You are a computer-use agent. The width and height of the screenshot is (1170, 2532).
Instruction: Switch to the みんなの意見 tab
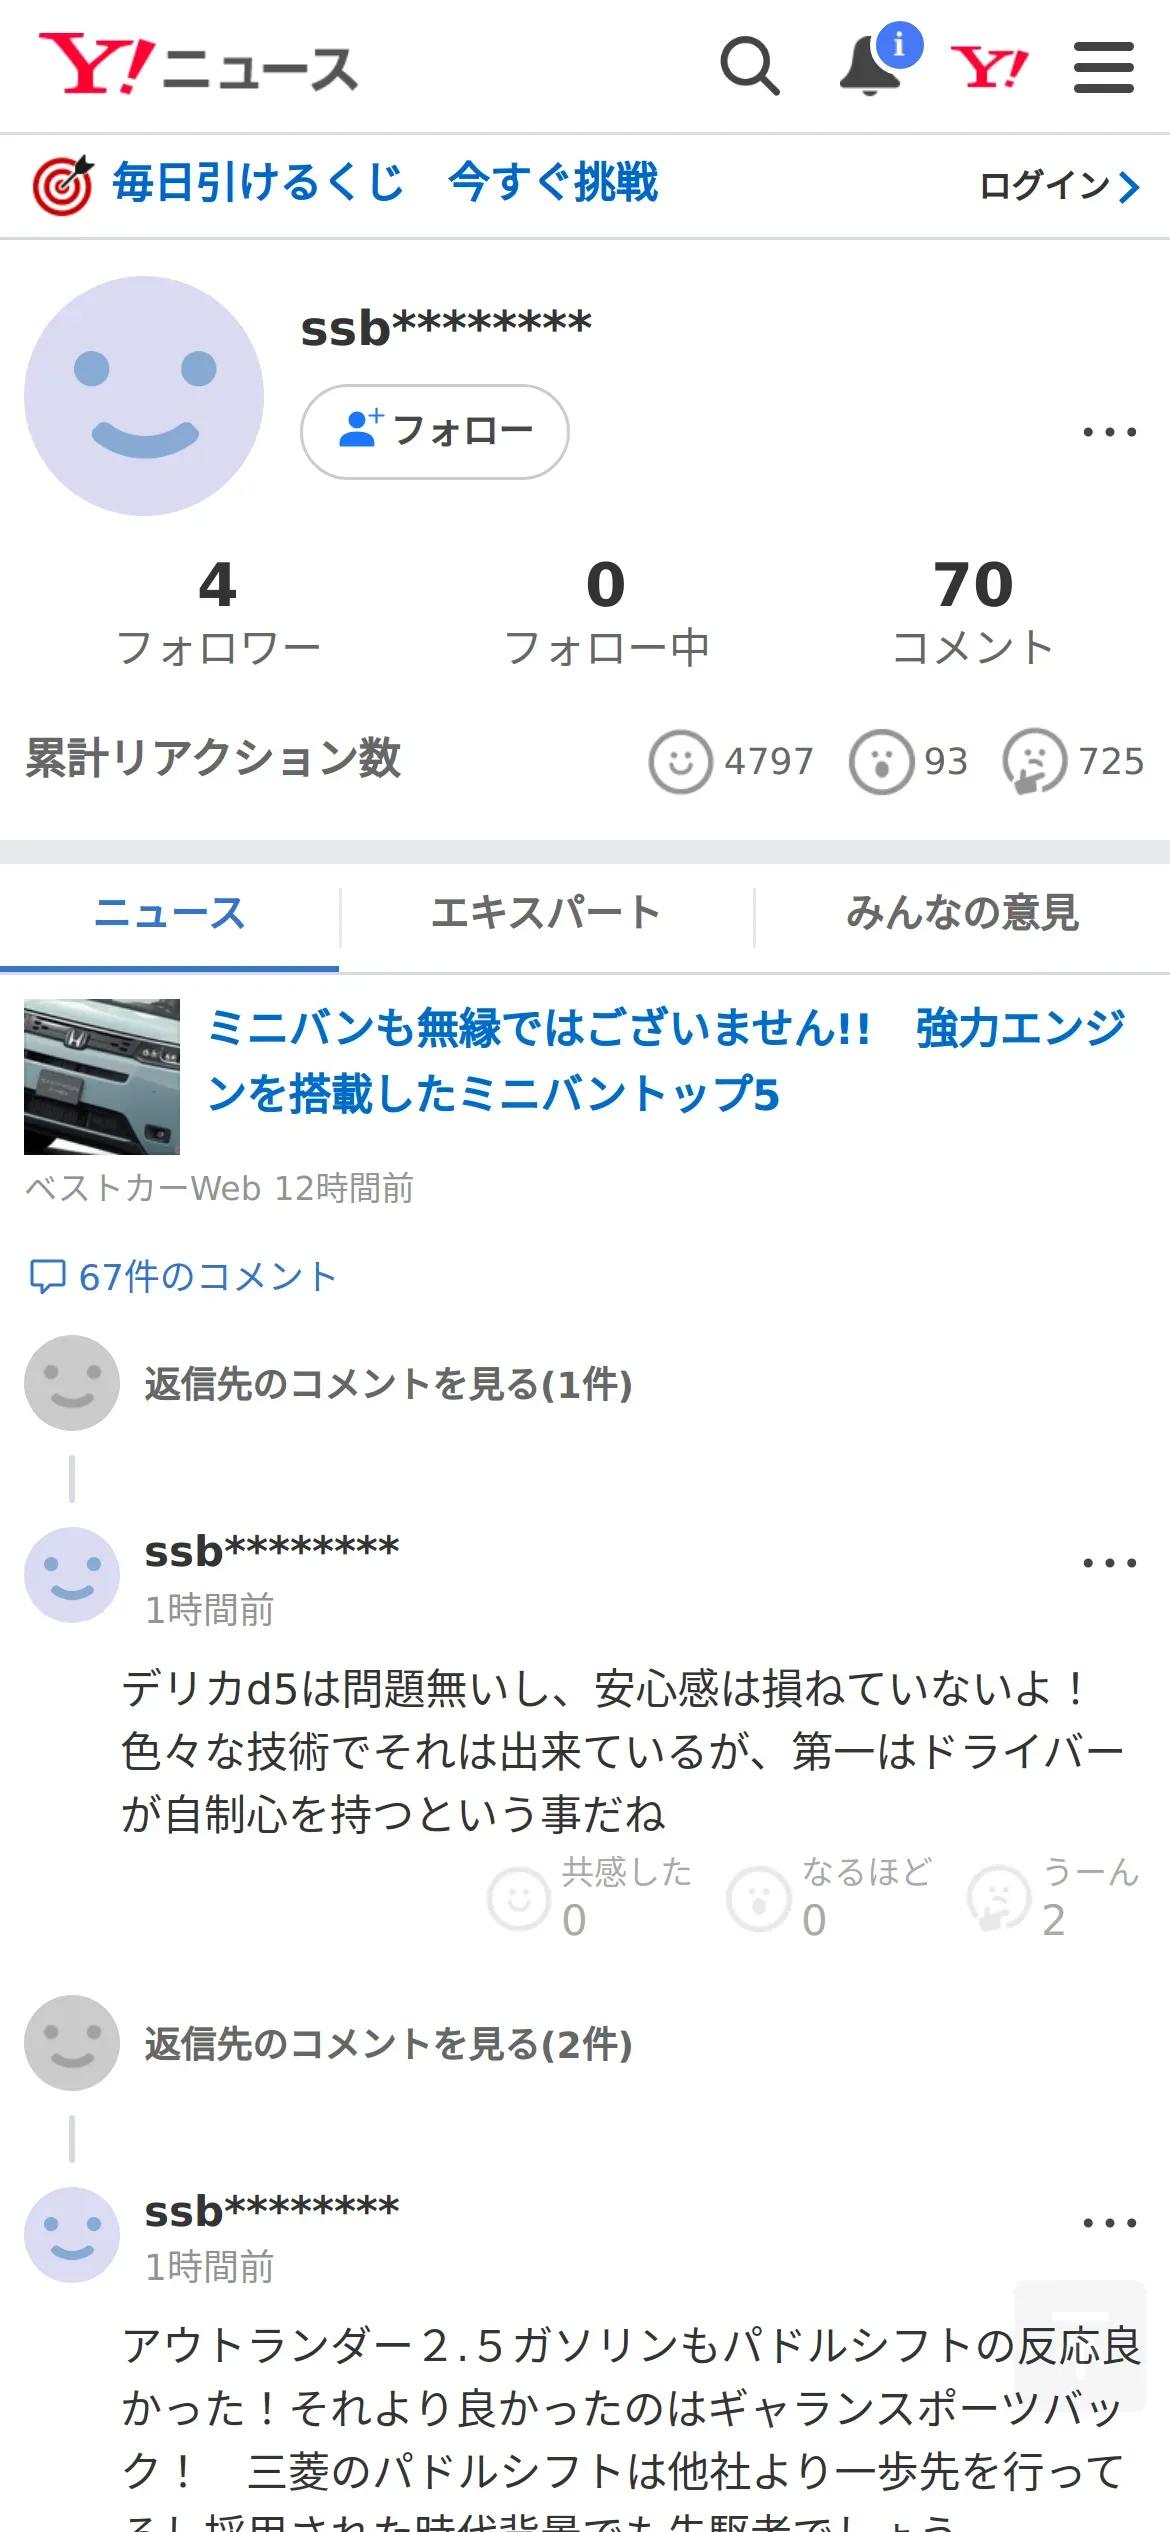click(x=962, y=914)
